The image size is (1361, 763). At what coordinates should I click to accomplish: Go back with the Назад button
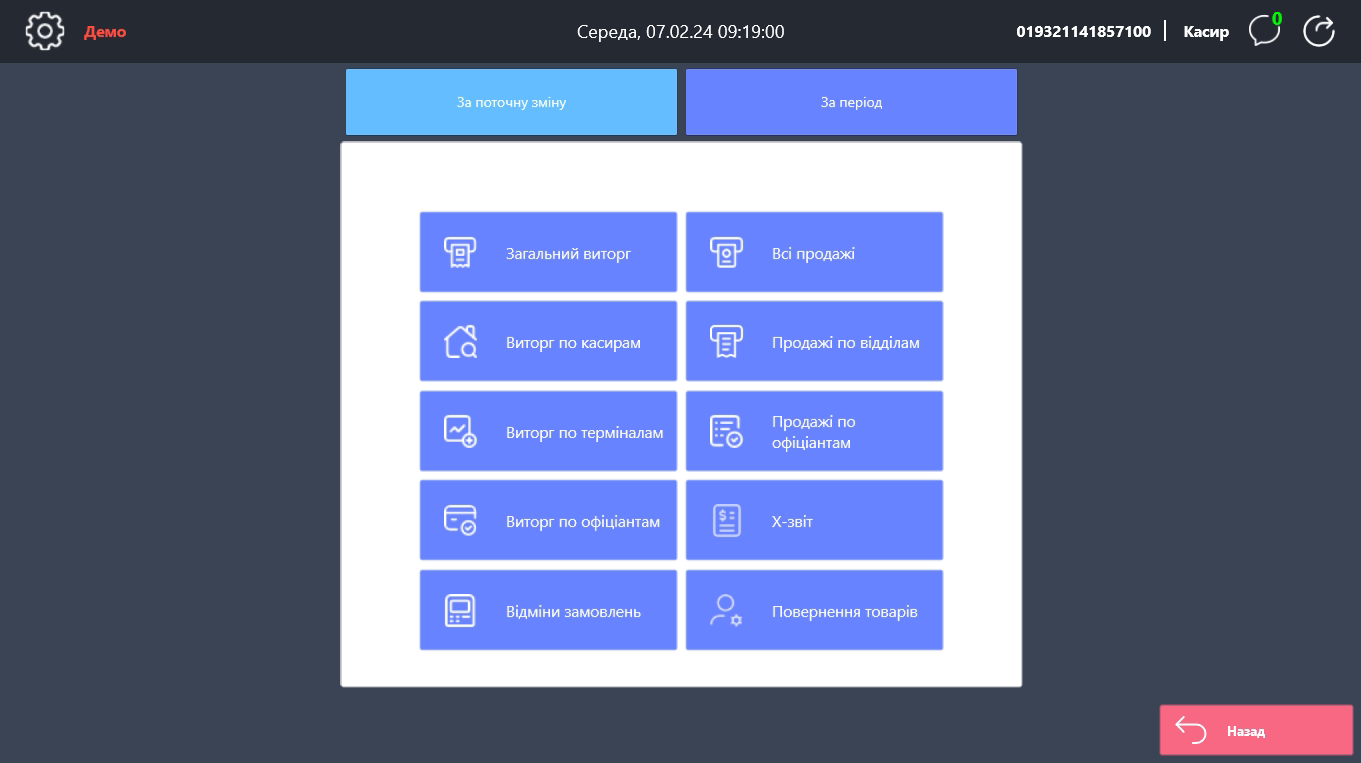pos(1255,731)
